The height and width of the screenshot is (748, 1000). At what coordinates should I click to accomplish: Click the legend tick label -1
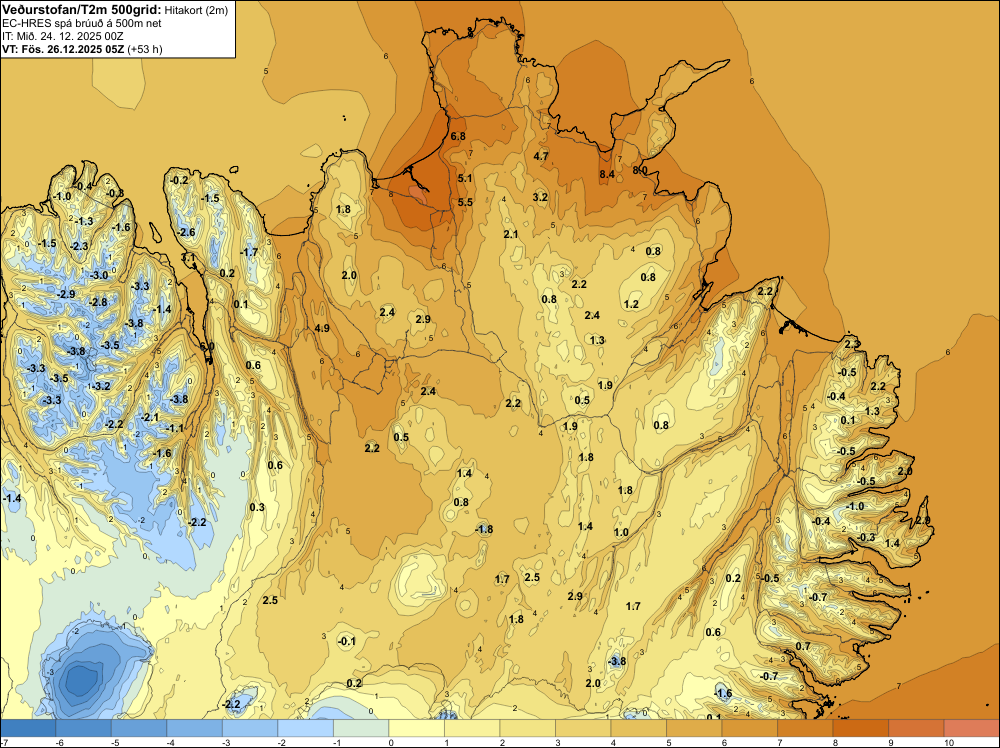coord(335,743)
